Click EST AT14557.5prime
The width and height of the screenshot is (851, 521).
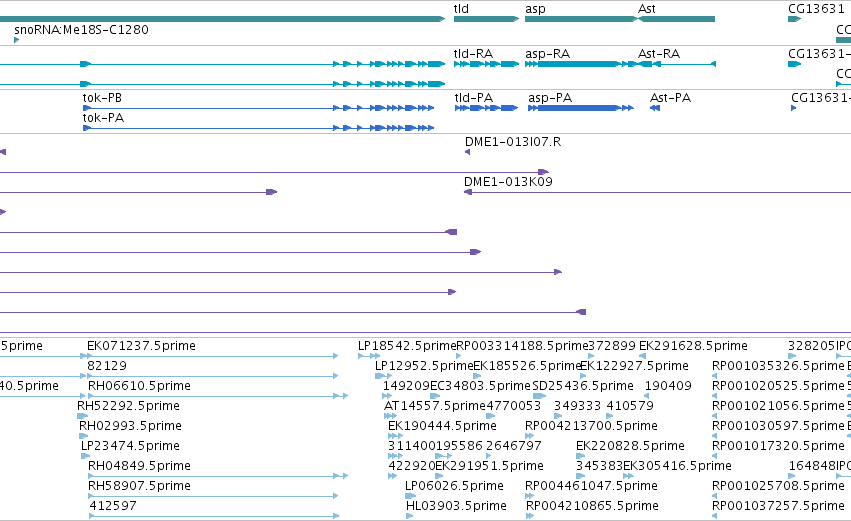(435, 406)
